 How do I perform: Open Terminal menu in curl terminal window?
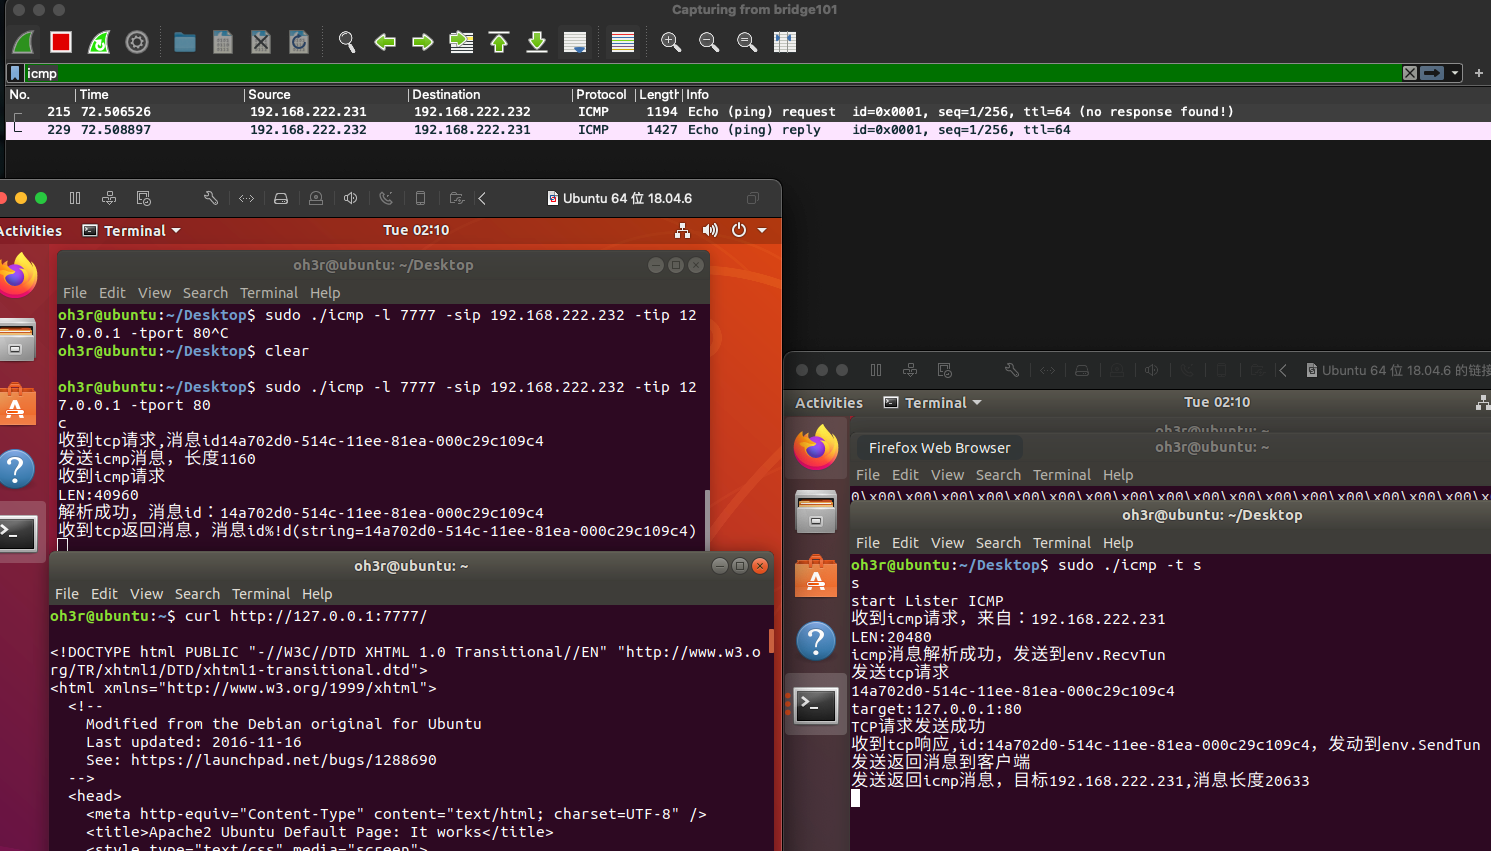261,594
